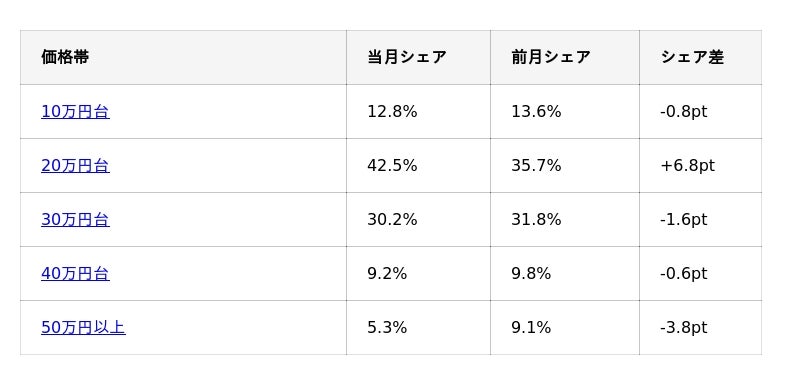The image size is (800, 385).
Task: Open the 10万円台 price range link
Action: [x=75, y=112]
